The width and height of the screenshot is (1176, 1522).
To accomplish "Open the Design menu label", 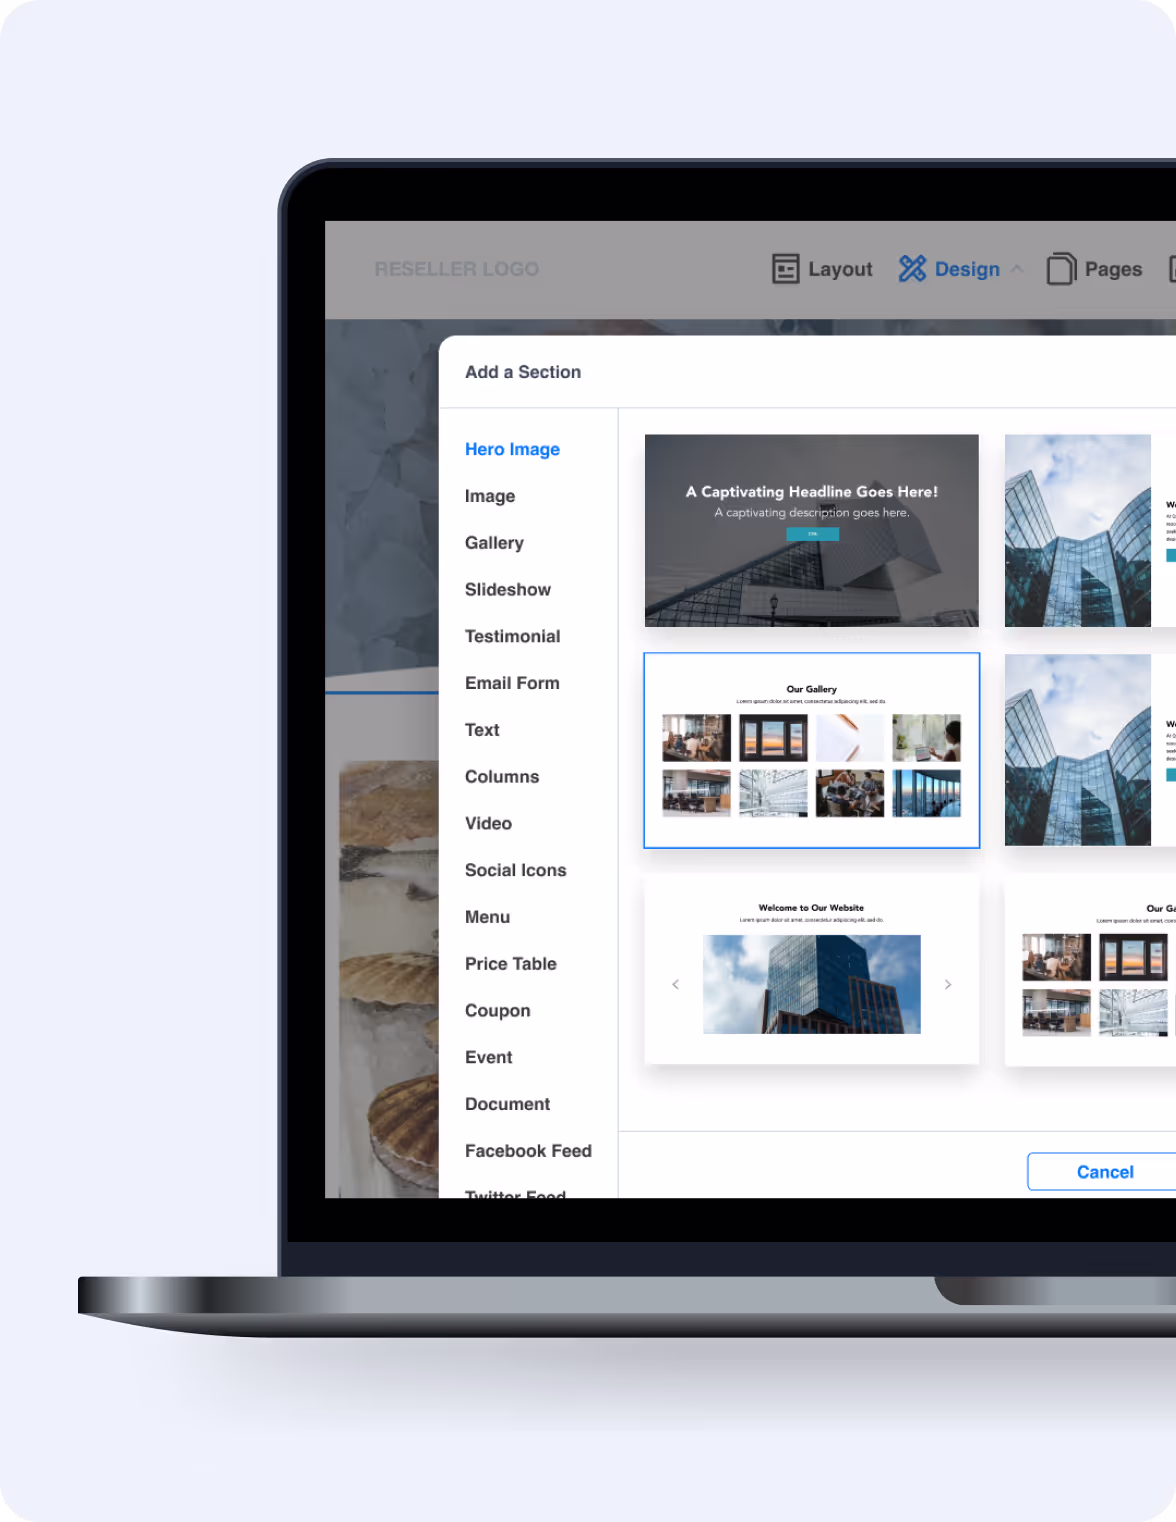I will tap(967, 269).
